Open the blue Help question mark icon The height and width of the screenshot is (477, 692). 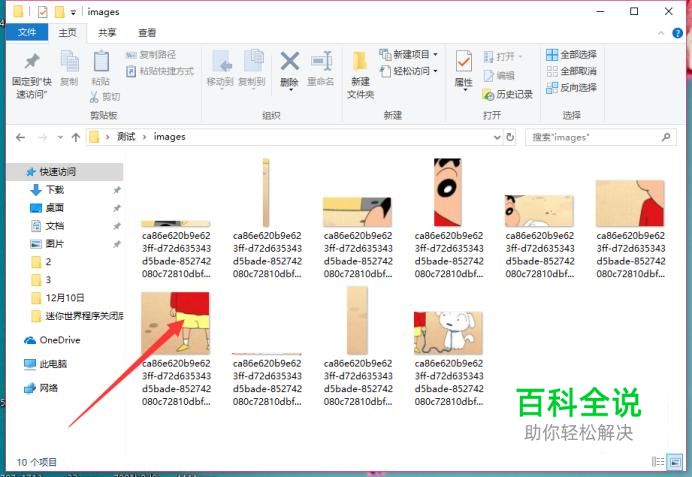pyautogui.click(x=677, y=33)
